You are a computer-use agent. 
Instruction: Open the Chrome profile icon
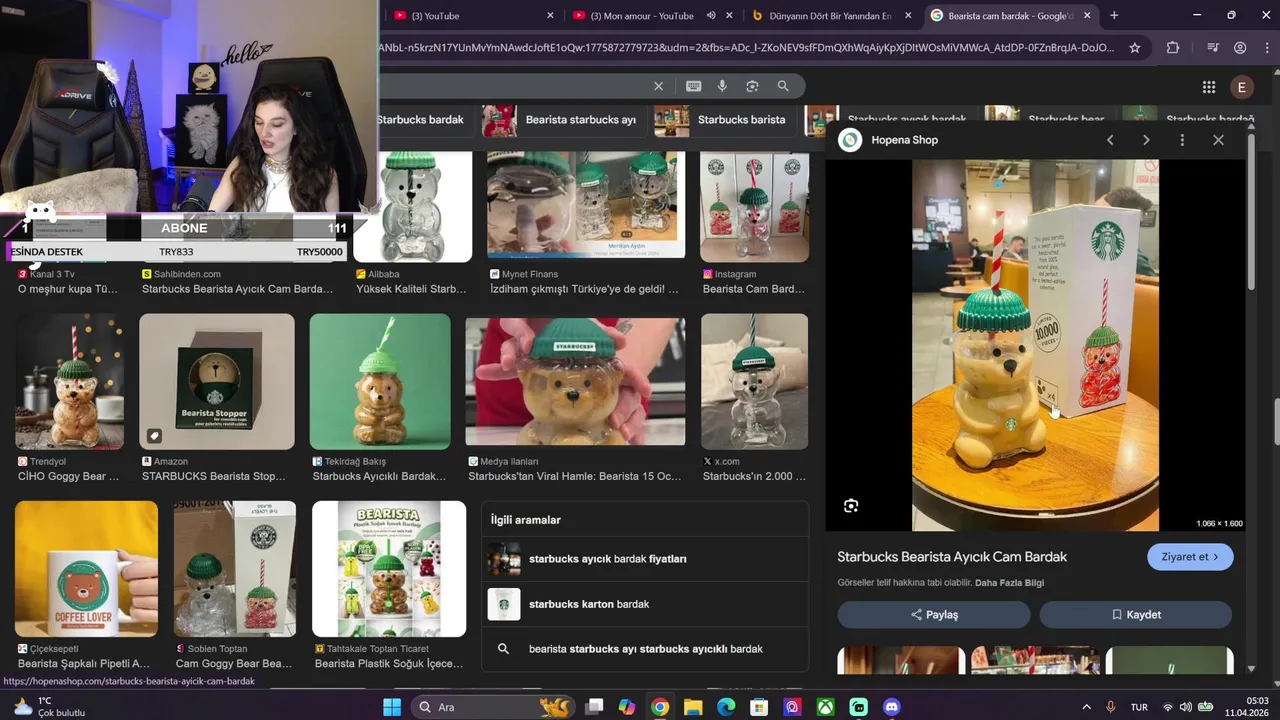[x=1240, y=47]
